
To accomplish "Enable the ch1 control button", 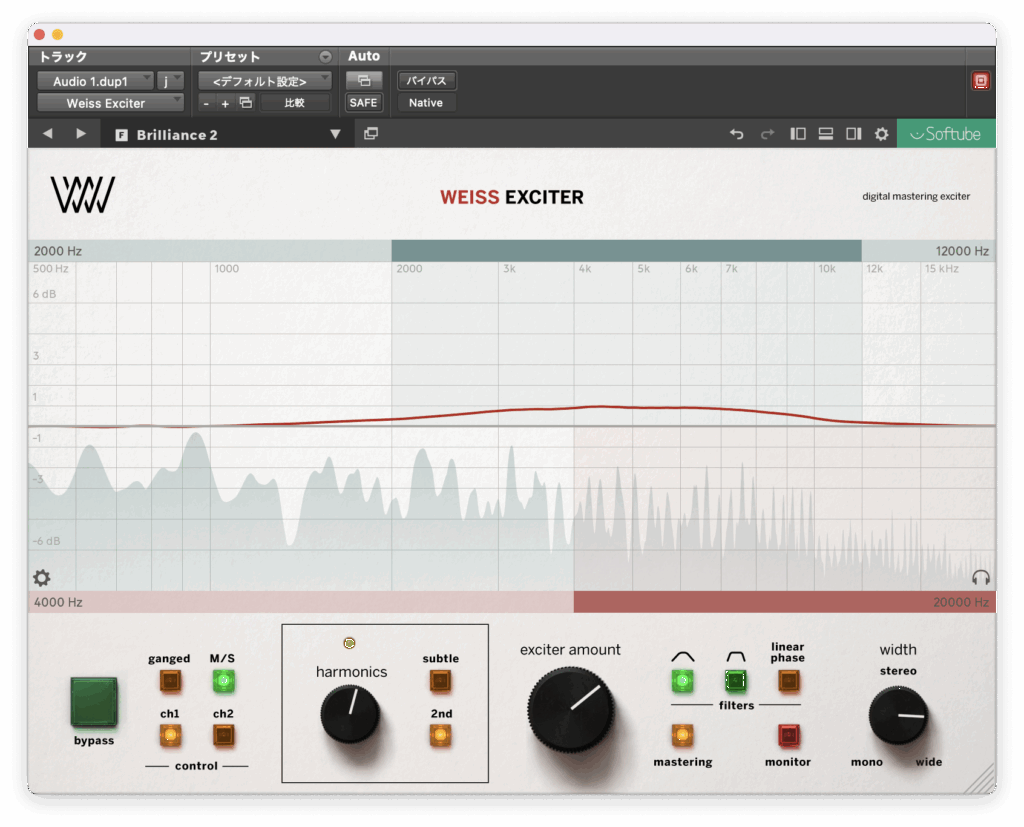I will click(170, 736).
